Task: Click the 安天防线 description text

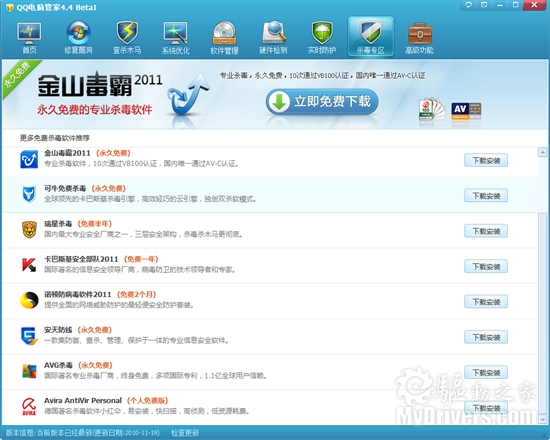Action: [x=136, y=340]
